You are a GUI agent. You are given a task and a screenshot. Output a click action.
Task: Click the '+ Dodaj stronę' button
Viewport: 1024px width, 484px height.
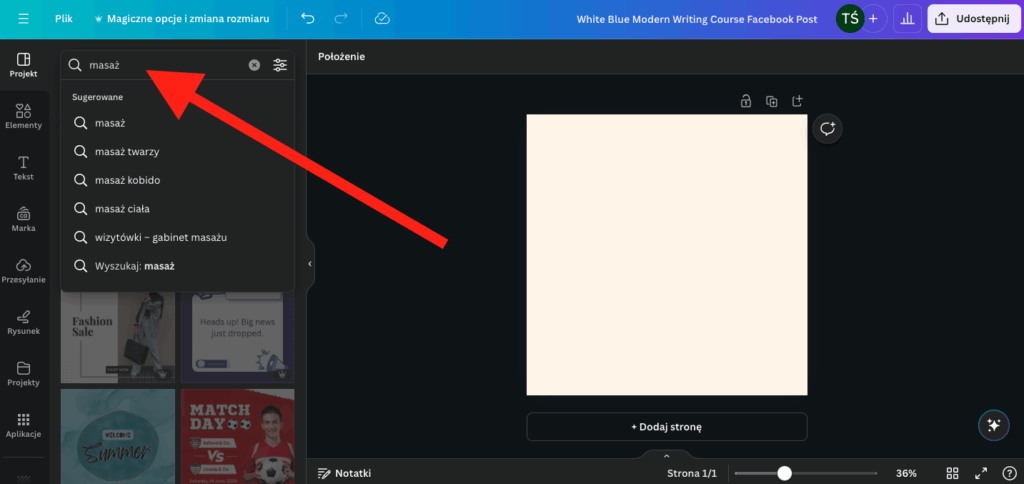(667, 427)
